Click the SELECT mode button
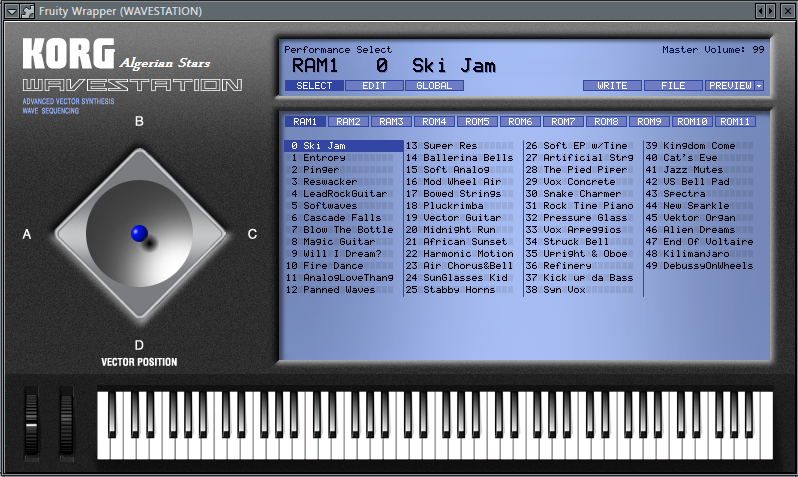Screen dimensions: 798x477 click(314, 86)
